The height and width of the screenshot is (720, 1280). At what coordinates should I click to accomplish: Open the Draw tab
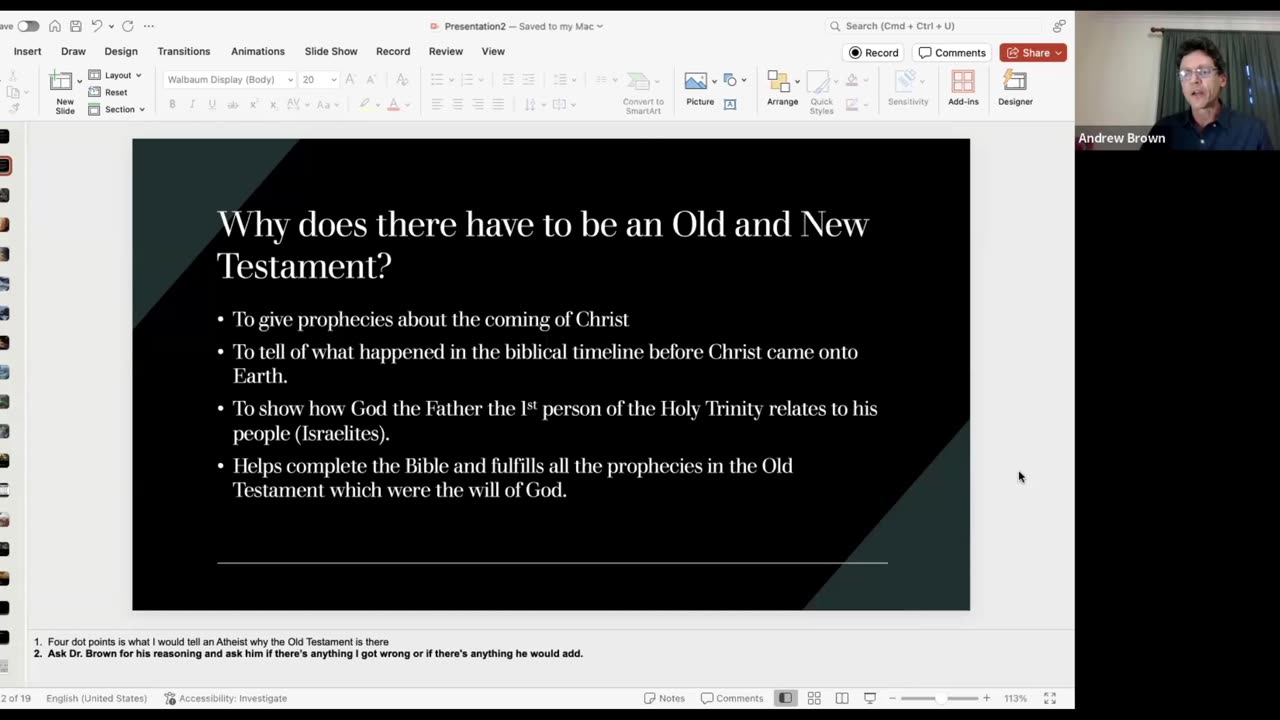pyautogui.click(x=73, y=51)
